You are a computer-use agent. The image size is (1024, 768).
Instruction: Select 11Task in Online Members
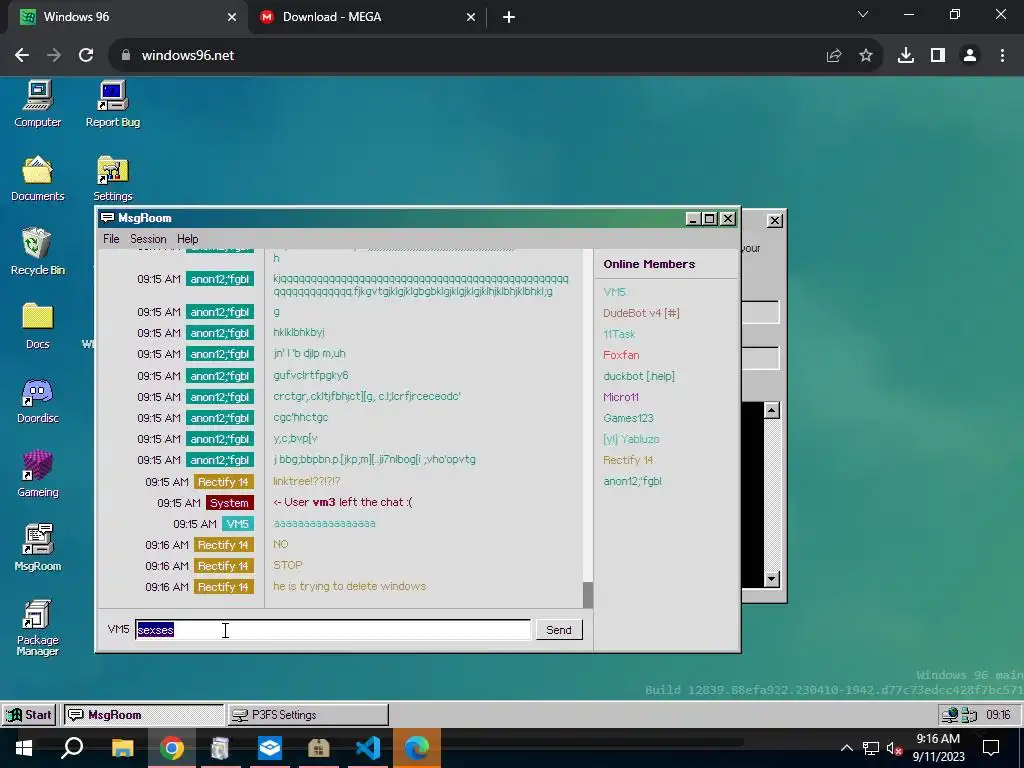619,334
